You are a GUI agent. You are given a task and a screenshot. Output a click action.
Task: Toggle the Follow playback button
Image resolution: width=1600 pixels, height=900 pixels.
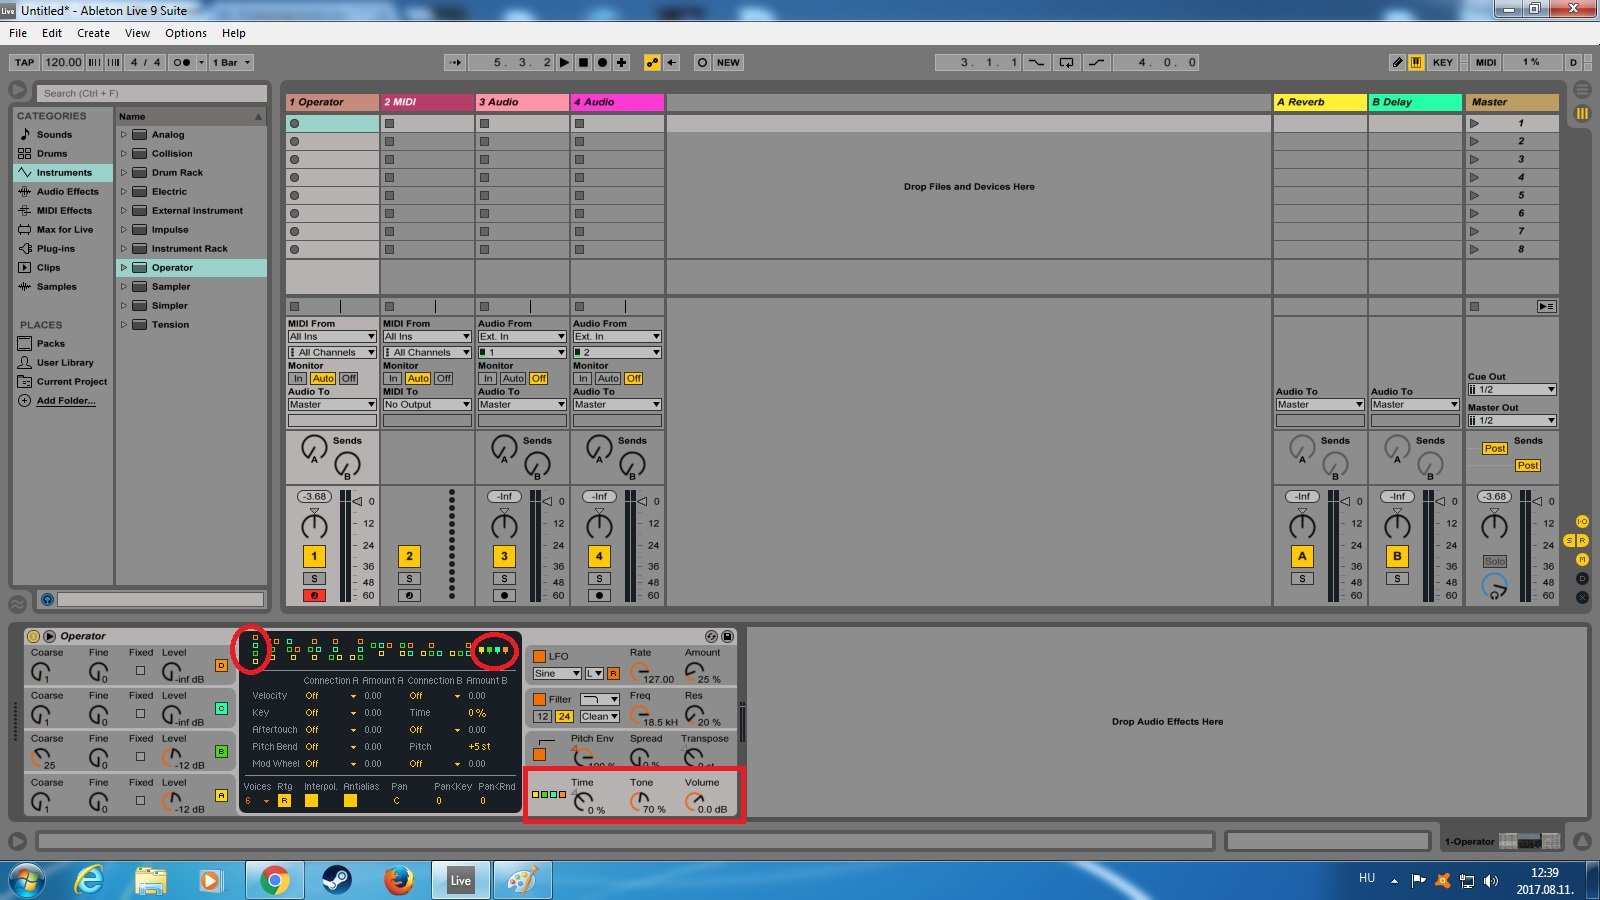click(455, 62)
